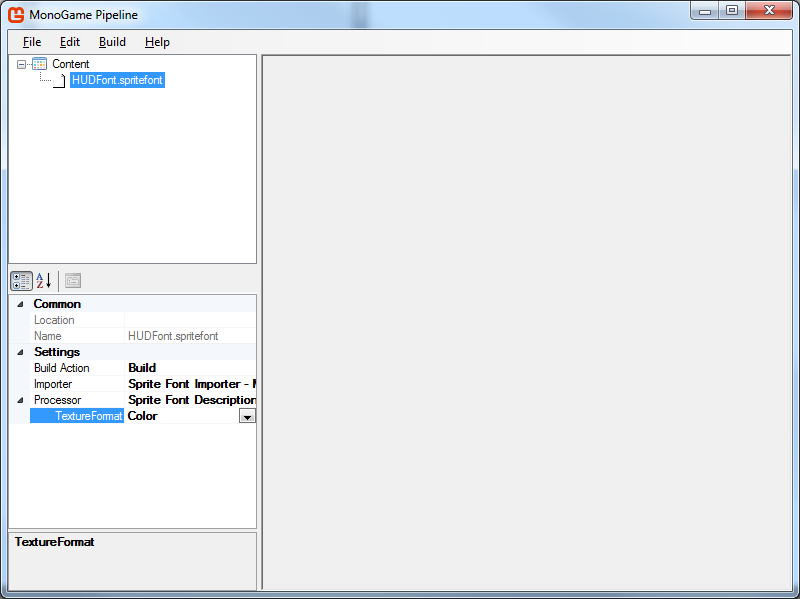Select the Importer property row
This screenshot has height=599, width=800.
143,384
